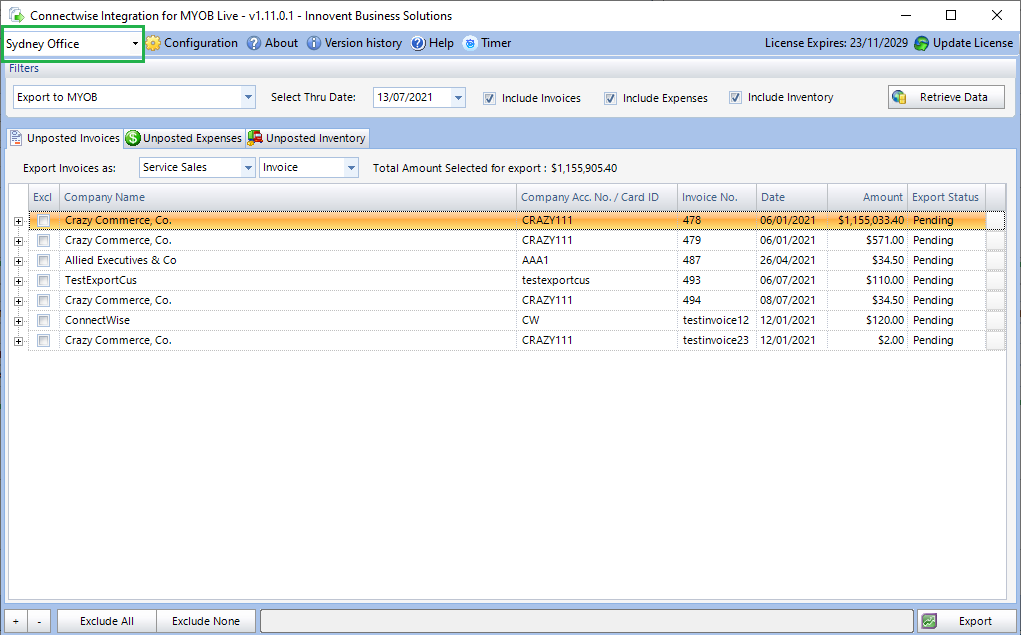Select the testexportcus Card ID cell

click(597, 280)
